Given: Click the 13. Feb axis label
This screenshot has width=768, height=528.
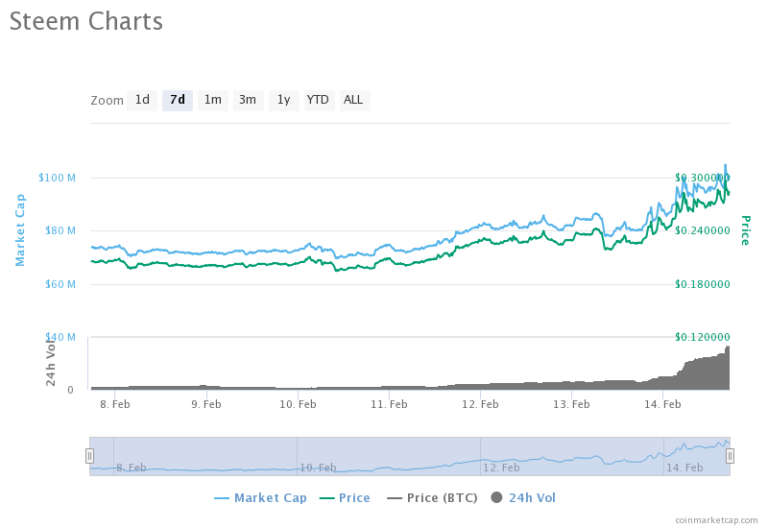Looking at the screenshot, I should [572, 404].
